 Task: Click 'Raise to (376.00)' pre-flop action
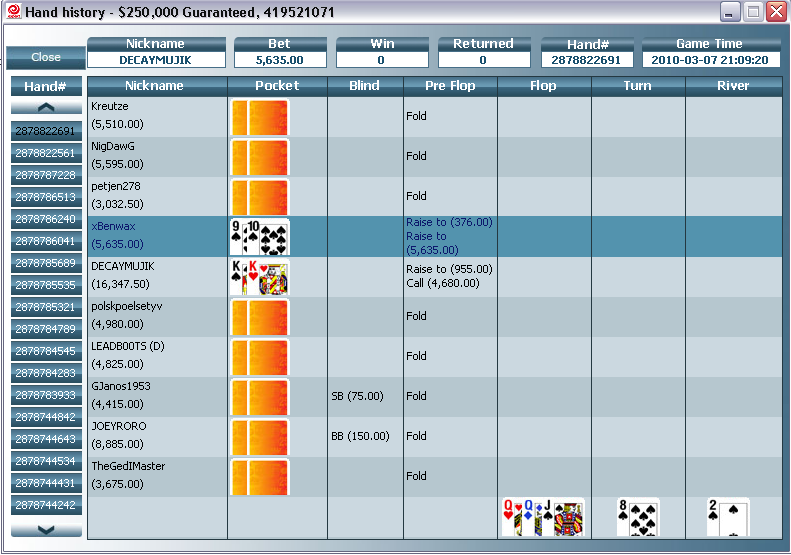[x=449, y=222]
